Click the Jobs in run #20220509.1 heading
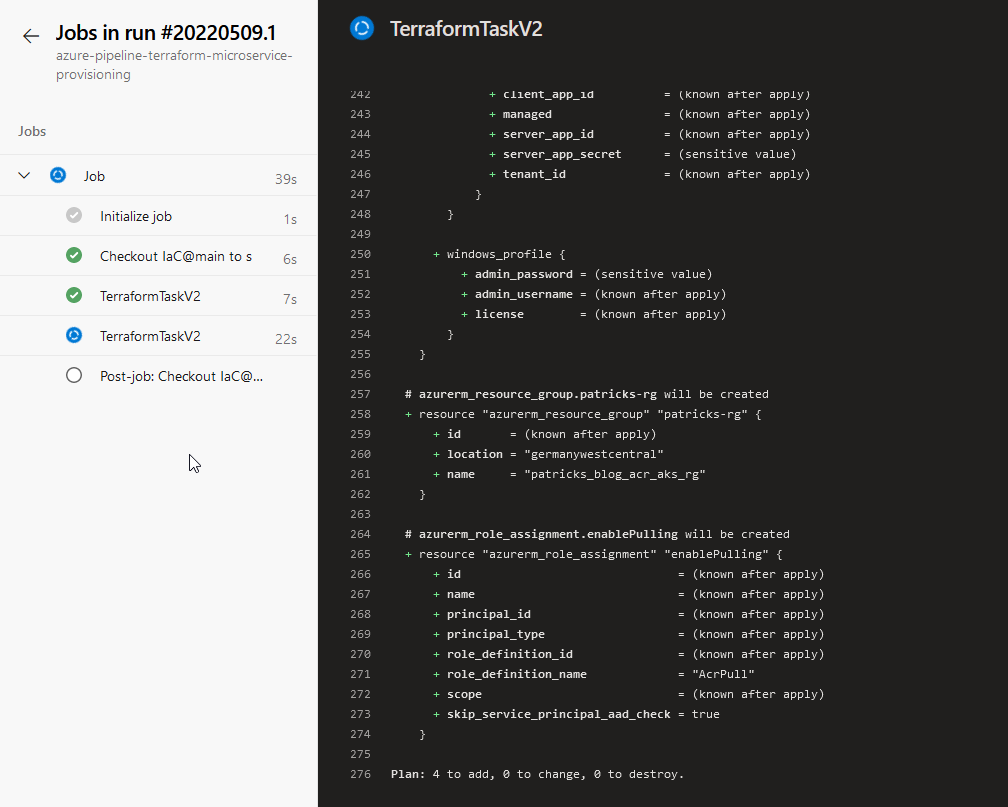This screenshot has height=807, width=1008. pyautogui.click(x=166, y=33)
